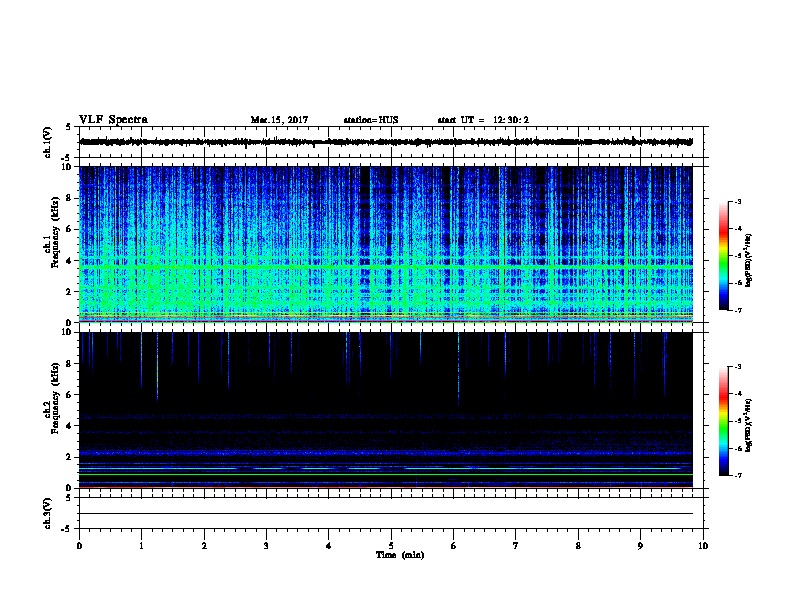Click the ch.1 frequency axis tick "6"
This screenshot has width=792, height=612.
tap(69, 229)
